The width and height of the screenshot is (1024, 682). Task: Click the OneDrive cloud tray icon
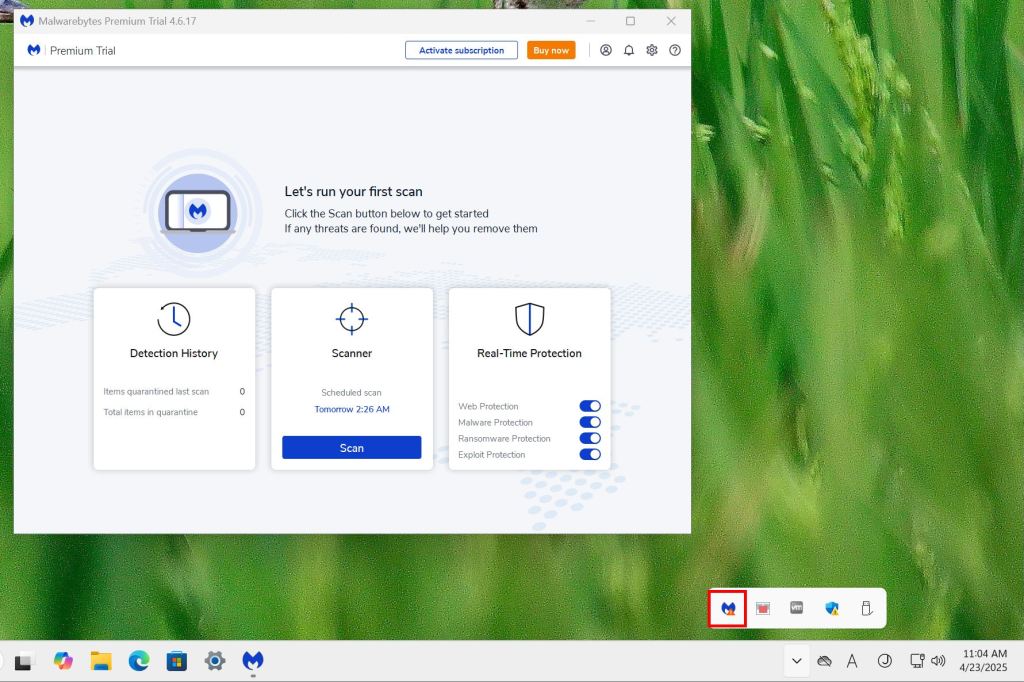click(824, 661)
